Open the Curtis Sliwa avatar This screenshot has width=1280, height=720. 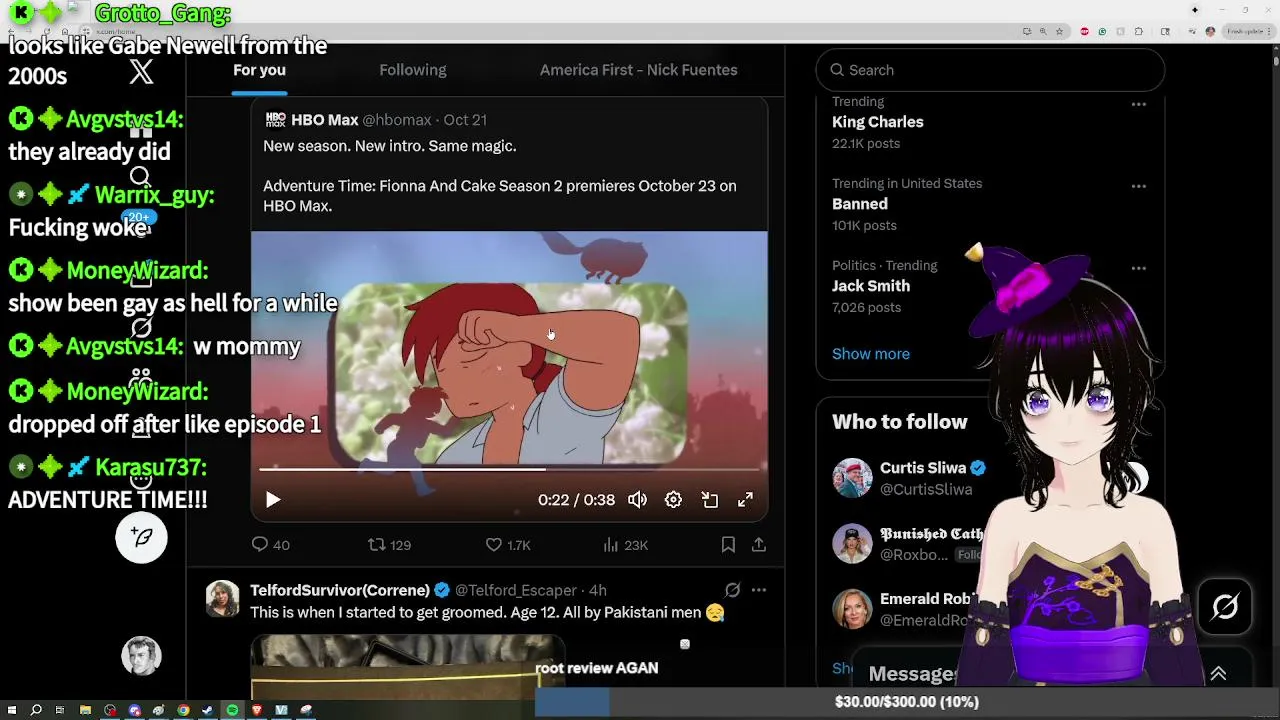pos(852,478)
